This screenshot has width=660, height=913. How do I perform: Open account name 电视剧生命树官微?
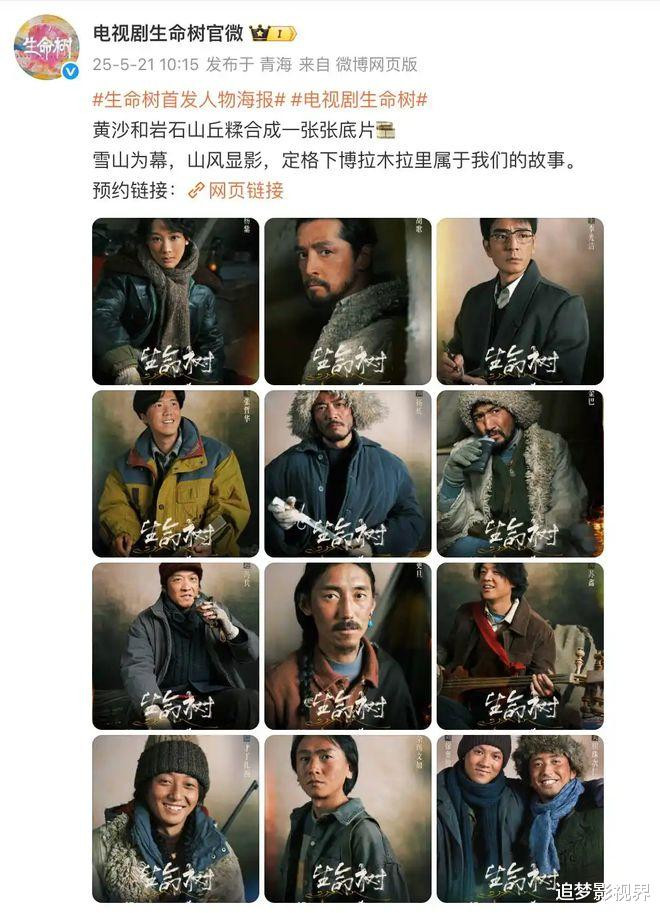coord(168,34)
